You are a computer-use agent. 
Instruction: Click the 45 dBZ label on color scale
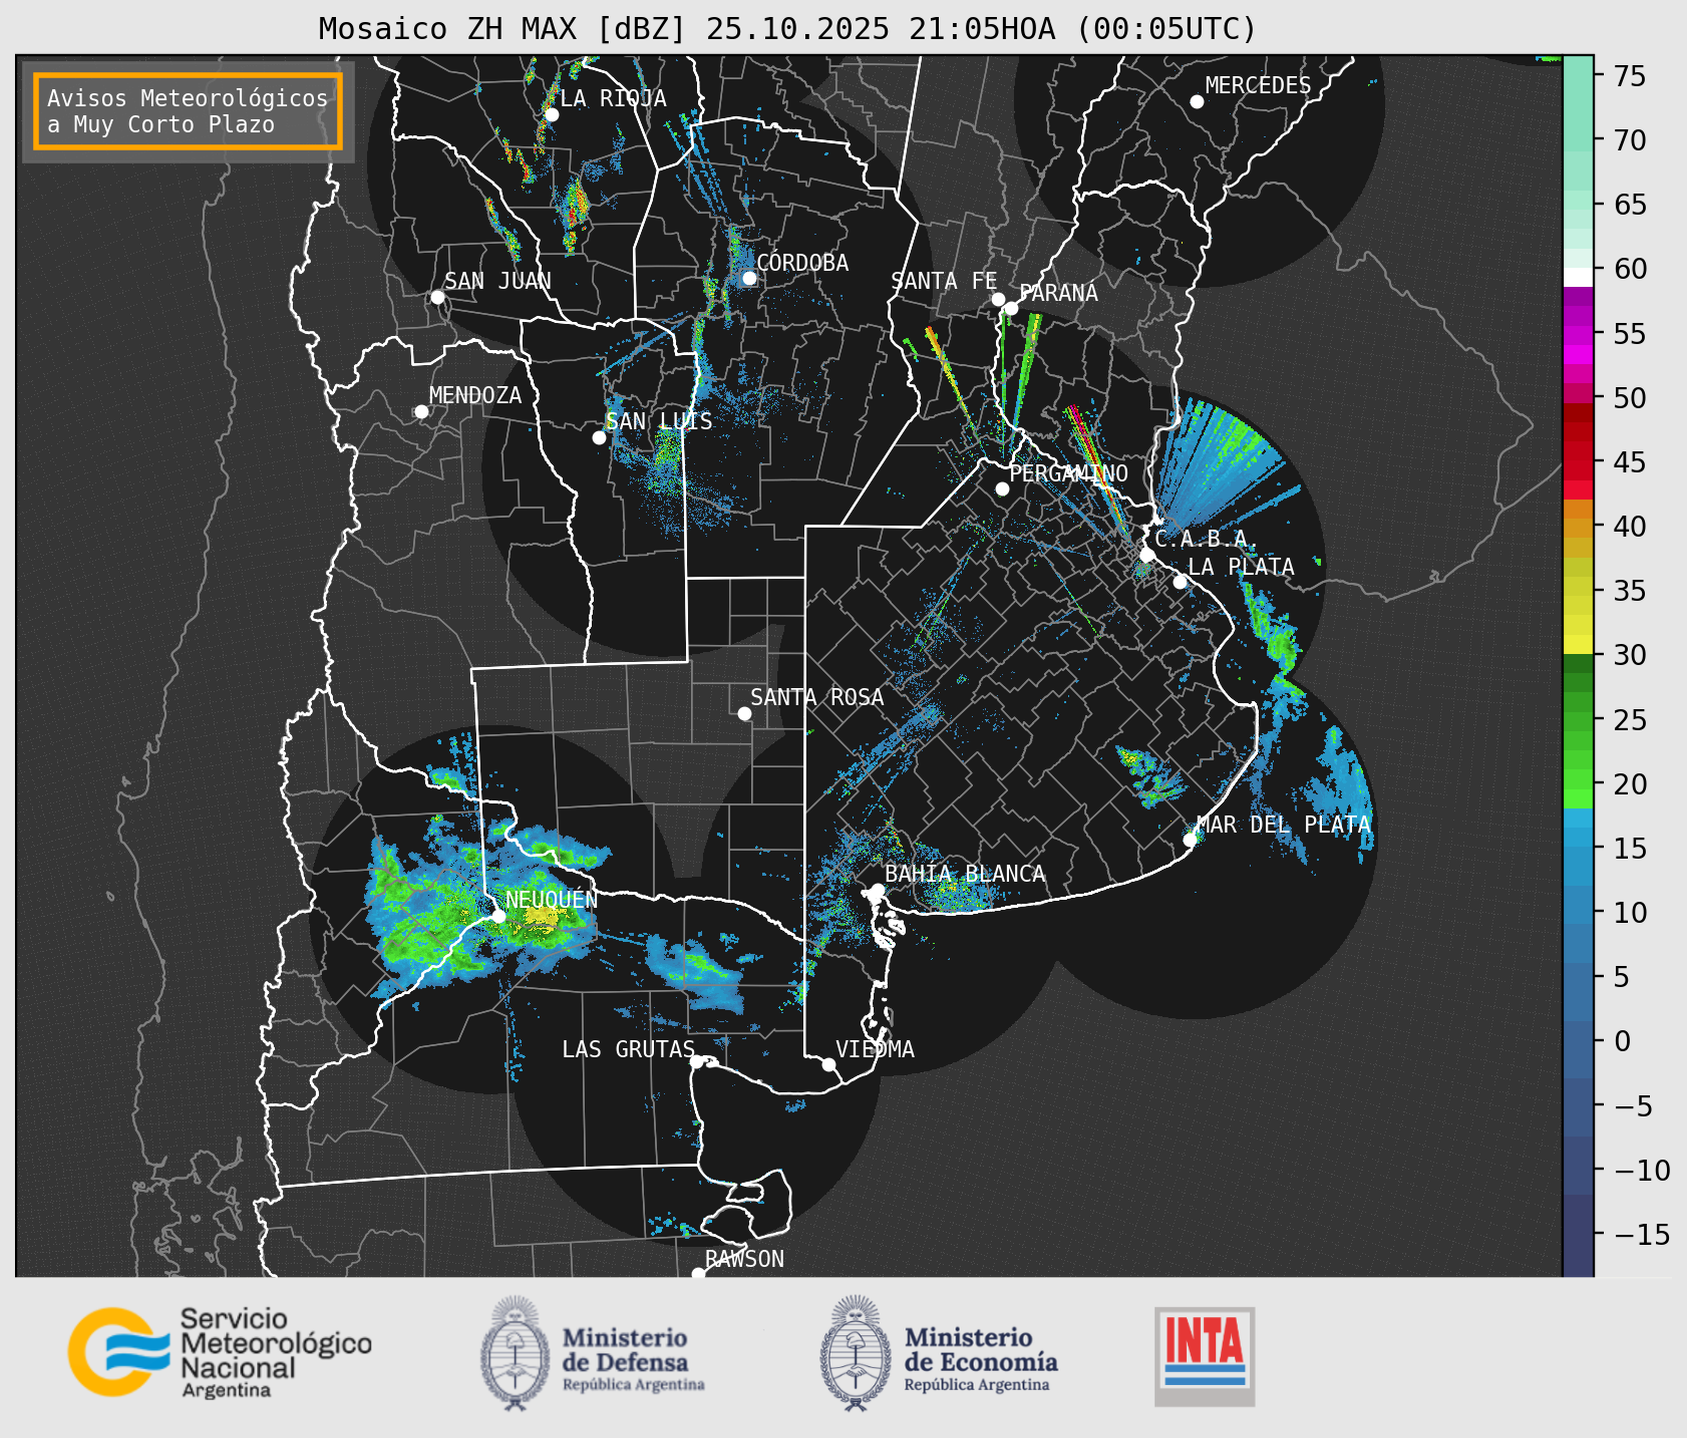point(1629,462)
